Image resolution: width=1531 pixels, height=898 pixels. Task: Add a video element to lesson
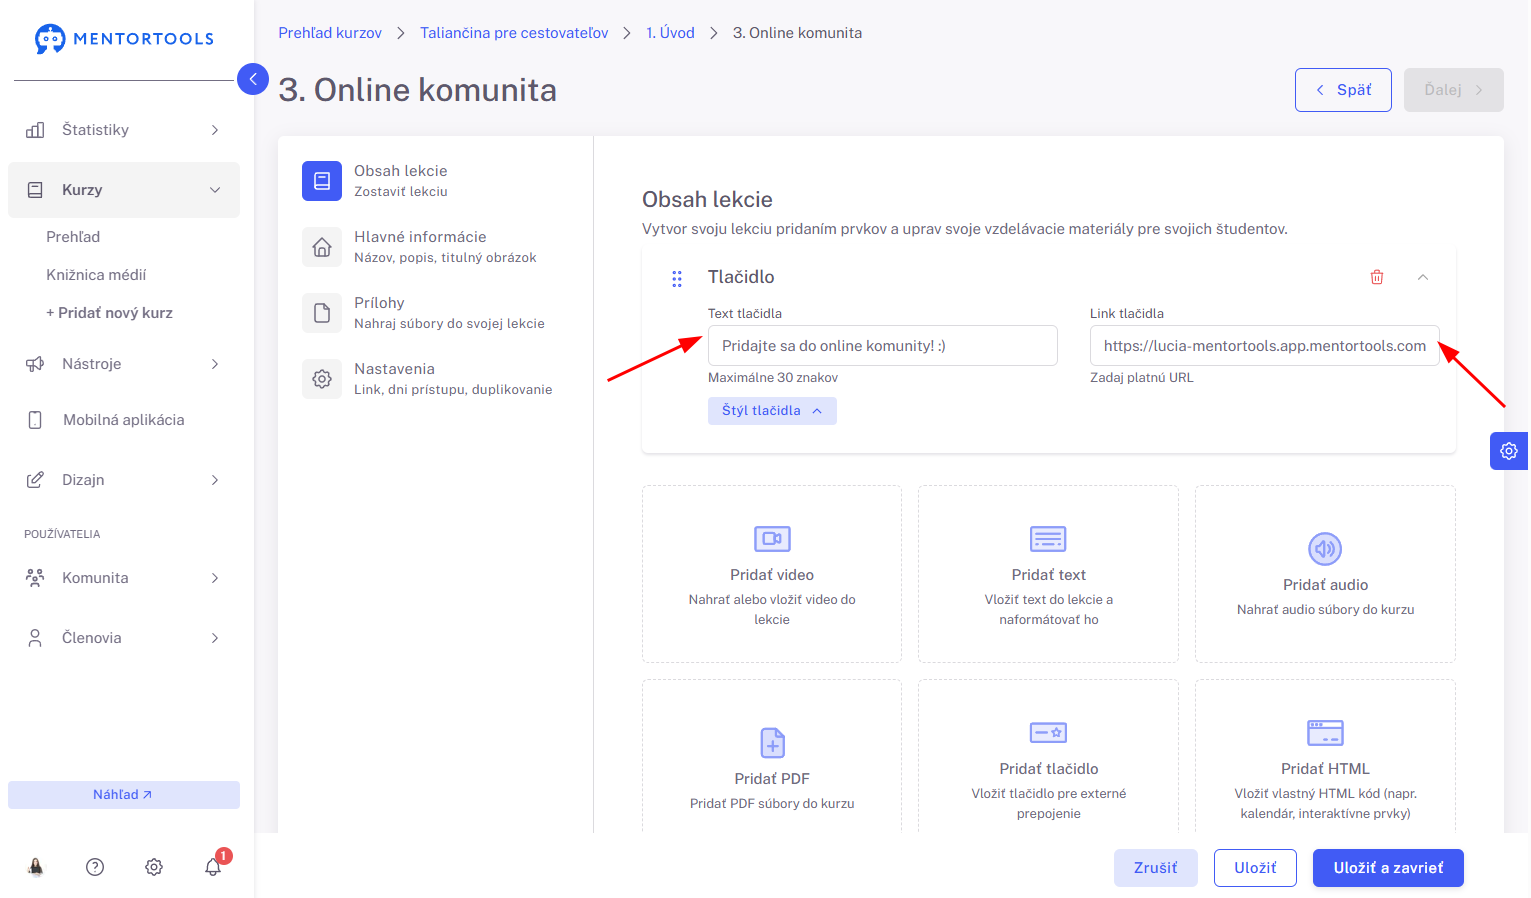pyautogui.click(x=772, y=574)
